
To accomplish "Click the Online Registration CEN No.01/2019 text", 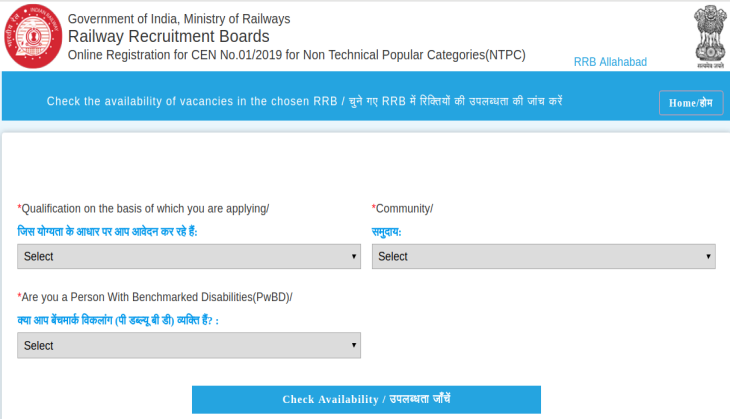I will [x=297, y=55].
